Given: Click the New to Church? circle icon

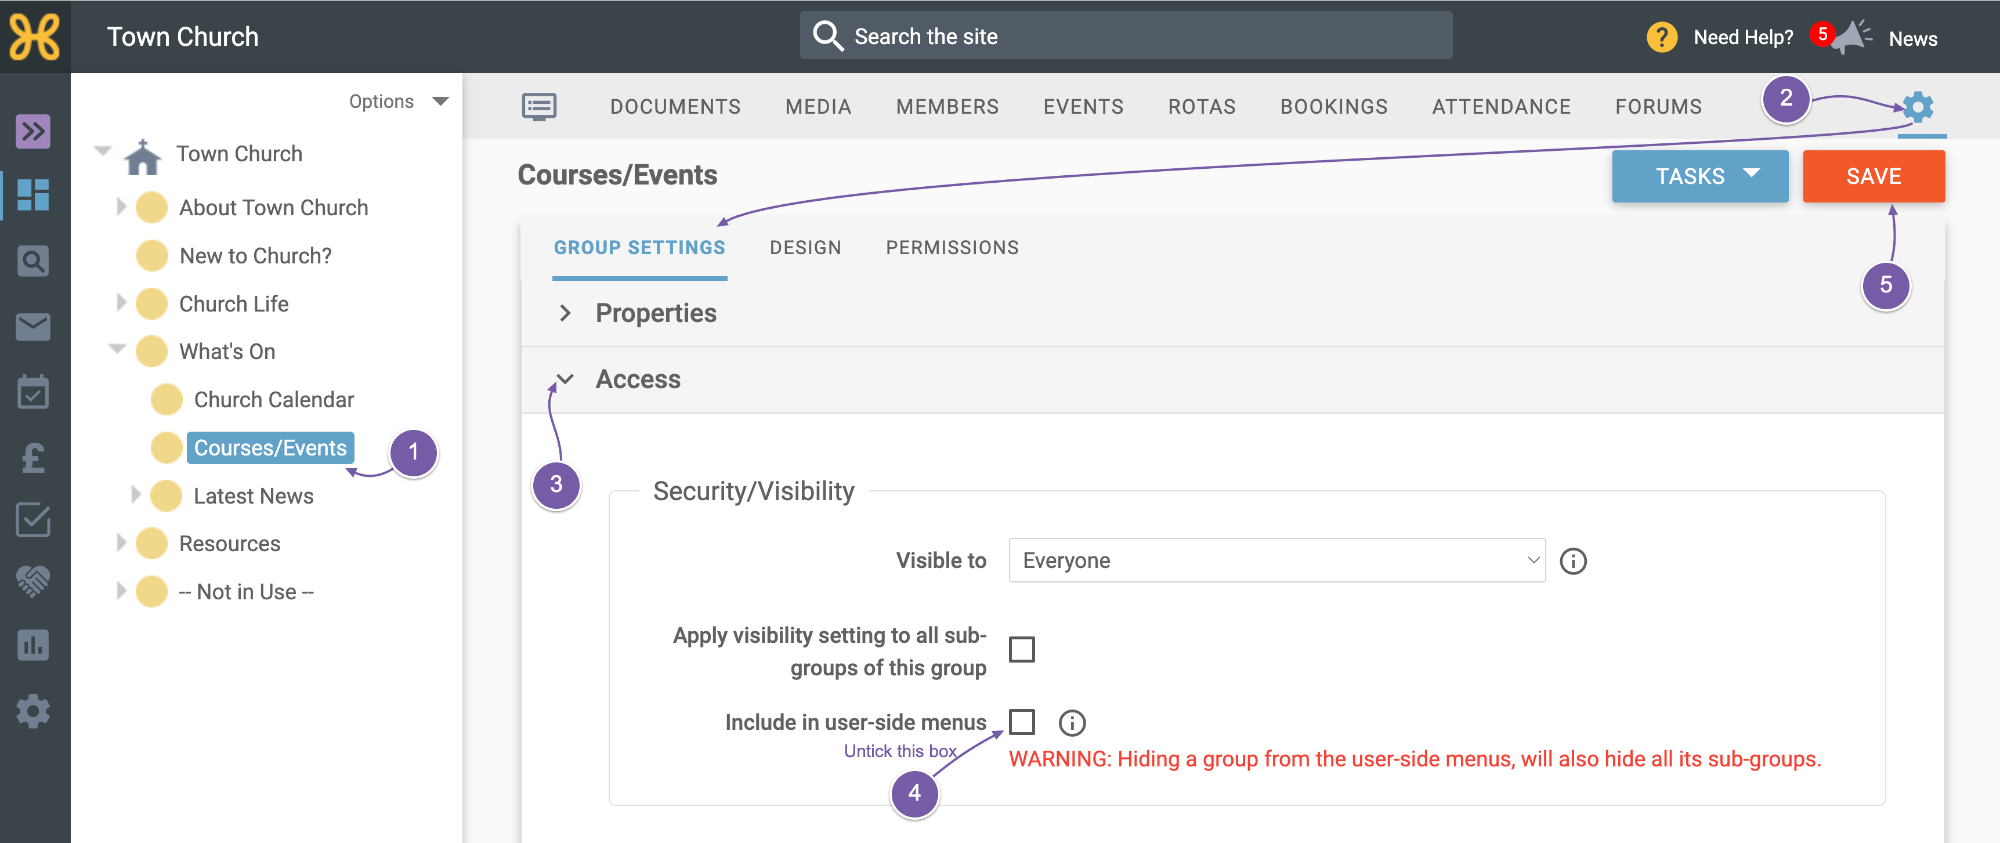Looking at the screenshot, I should click(x=152, y=256).
